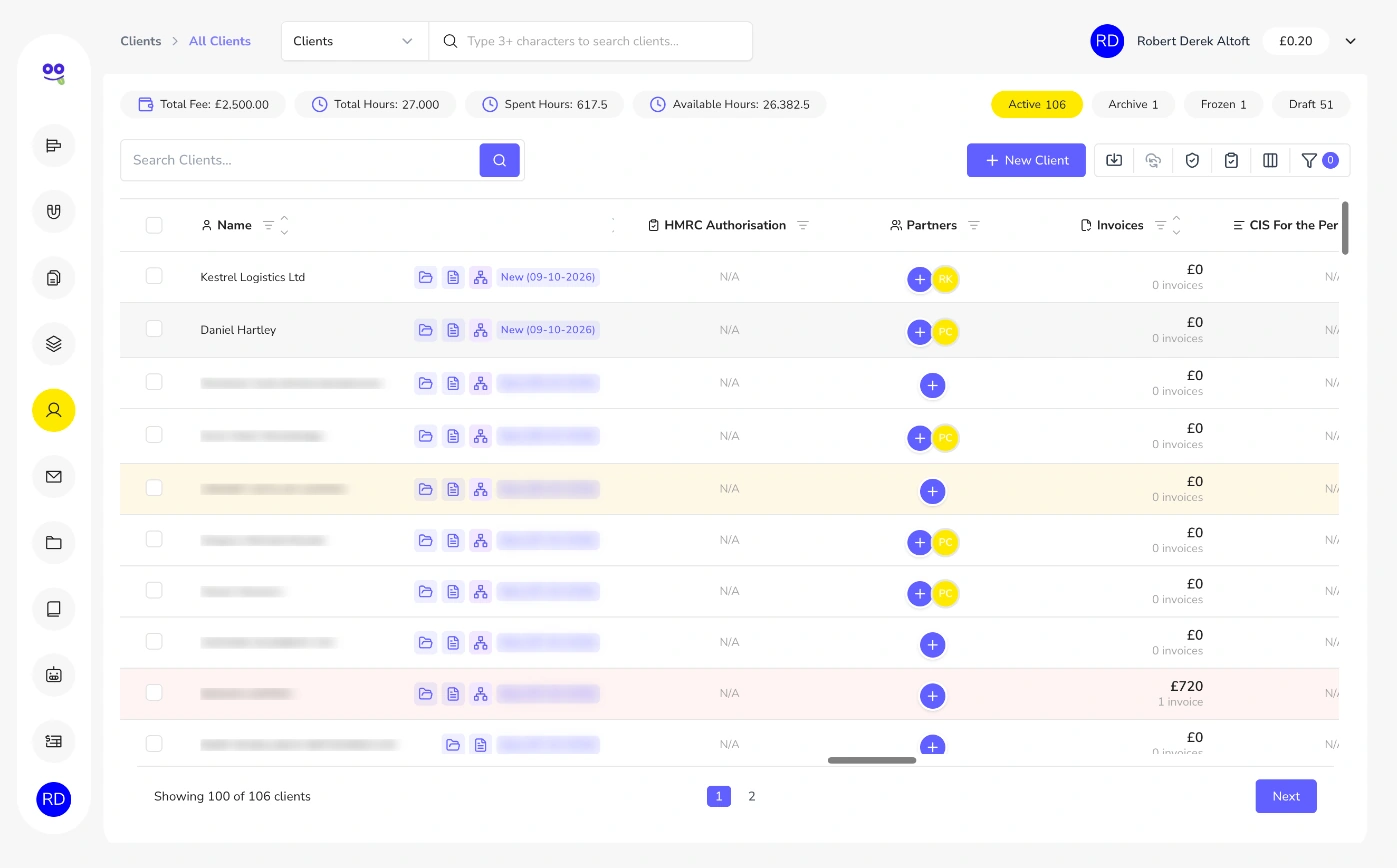Open the folder icon in the sidebar
The width and height of the screenshot is (1397, 868).
(x=54, y=542)
